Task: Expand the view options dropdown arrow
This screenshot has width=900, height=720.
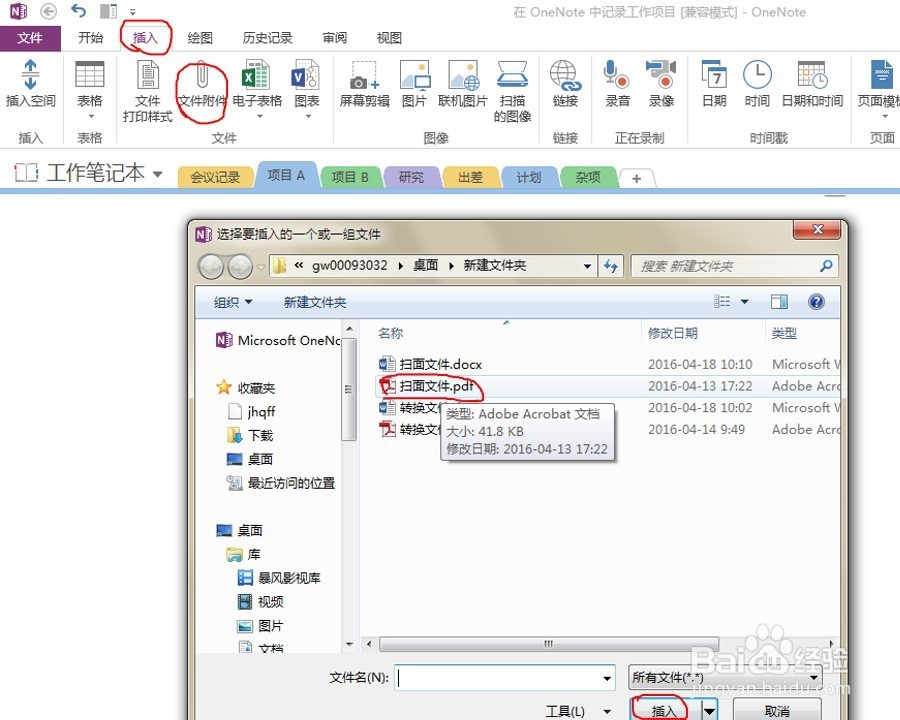Action: tap(744, 301)
